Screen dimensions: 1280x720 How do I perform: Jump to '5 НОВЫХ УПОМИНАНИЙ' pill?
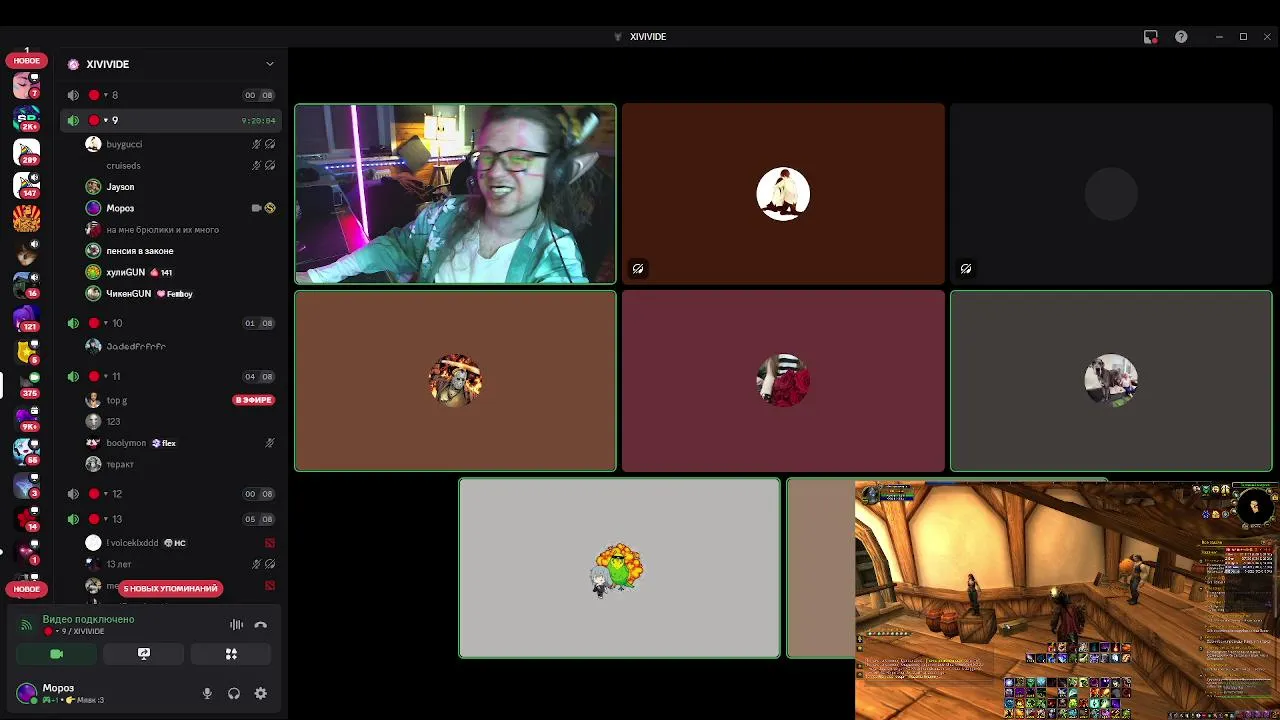170,589
